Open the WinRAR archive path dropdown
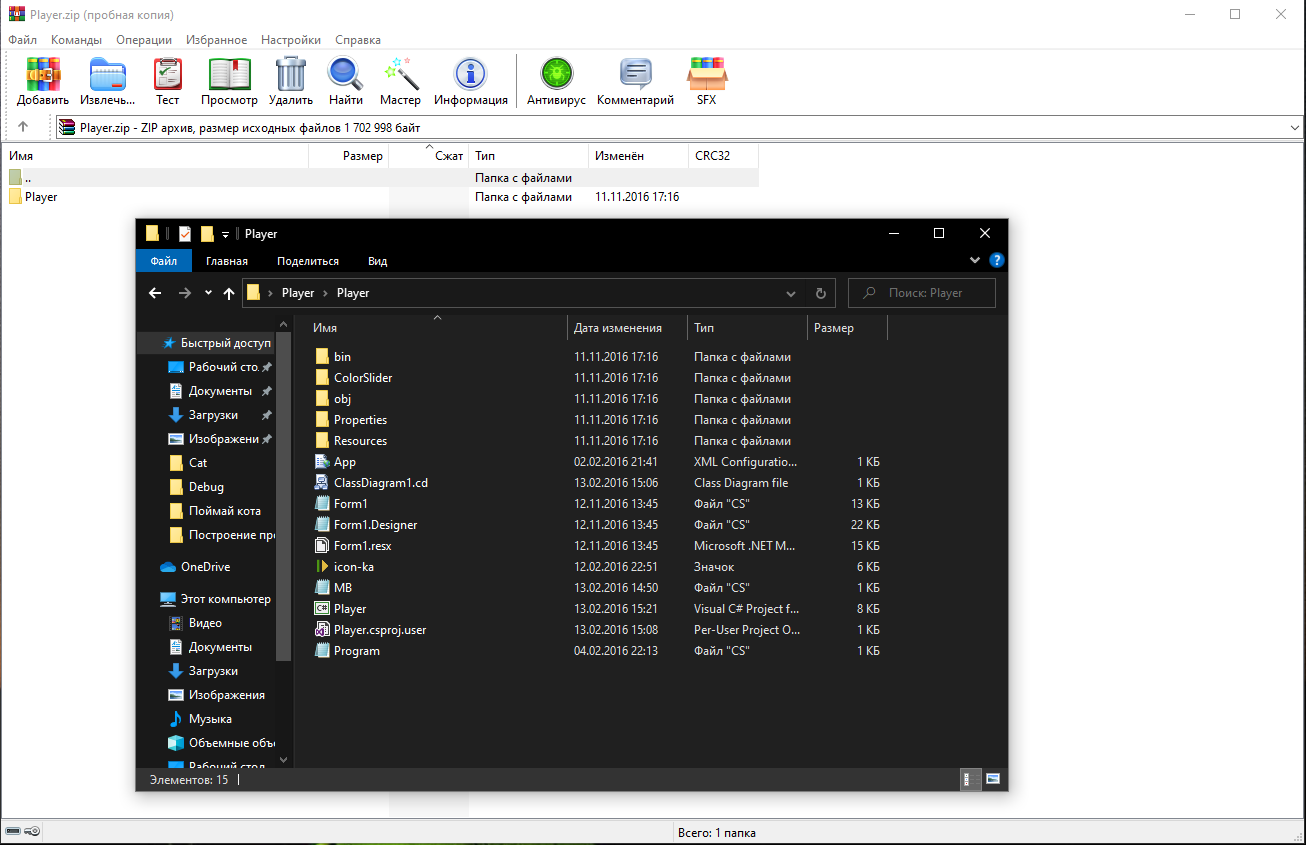 (x=1295, y=128)
